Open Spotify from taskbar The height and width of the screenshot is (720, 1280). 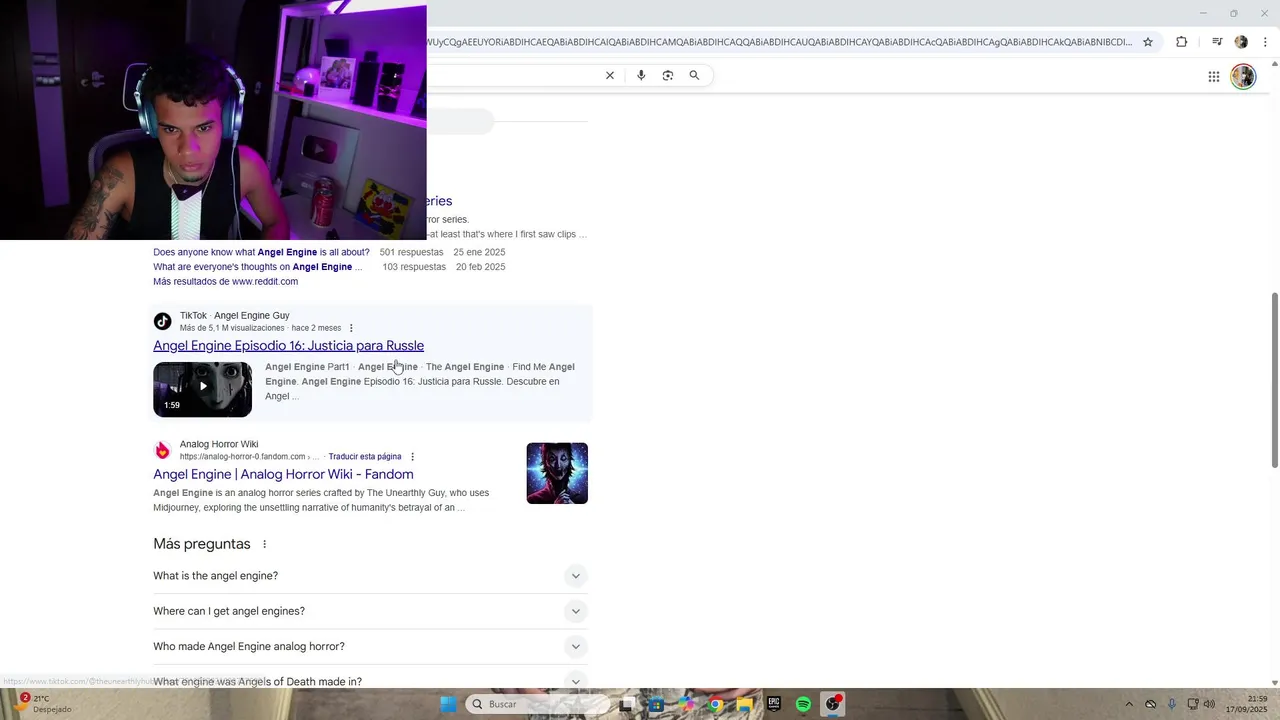(x=803, y=704)
